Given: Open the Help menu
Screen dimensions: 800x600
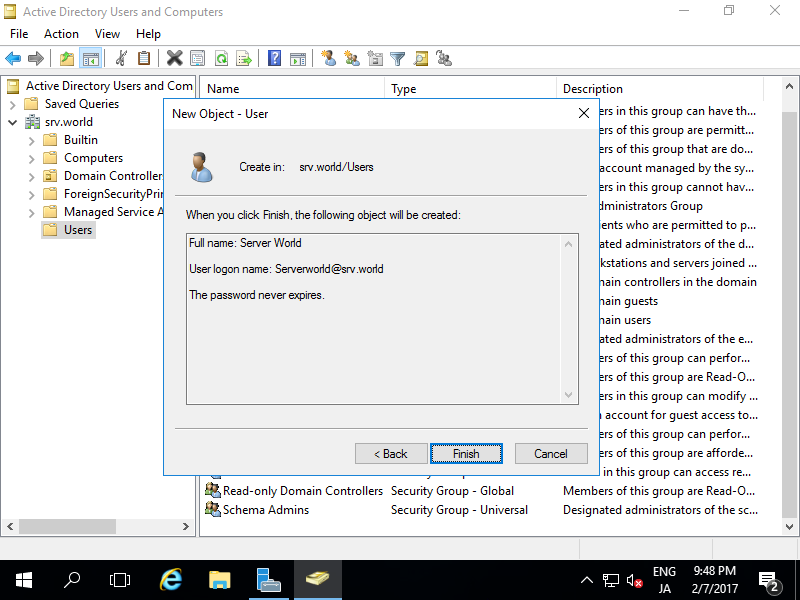Looking at the screenshot, I should click(x=148, y=34).
